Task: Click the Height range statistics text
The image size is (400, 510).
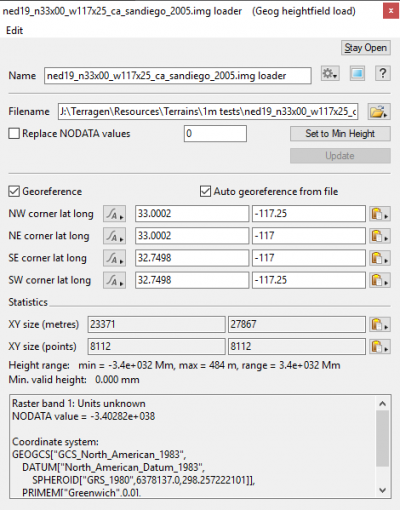Action: point(174,365)
